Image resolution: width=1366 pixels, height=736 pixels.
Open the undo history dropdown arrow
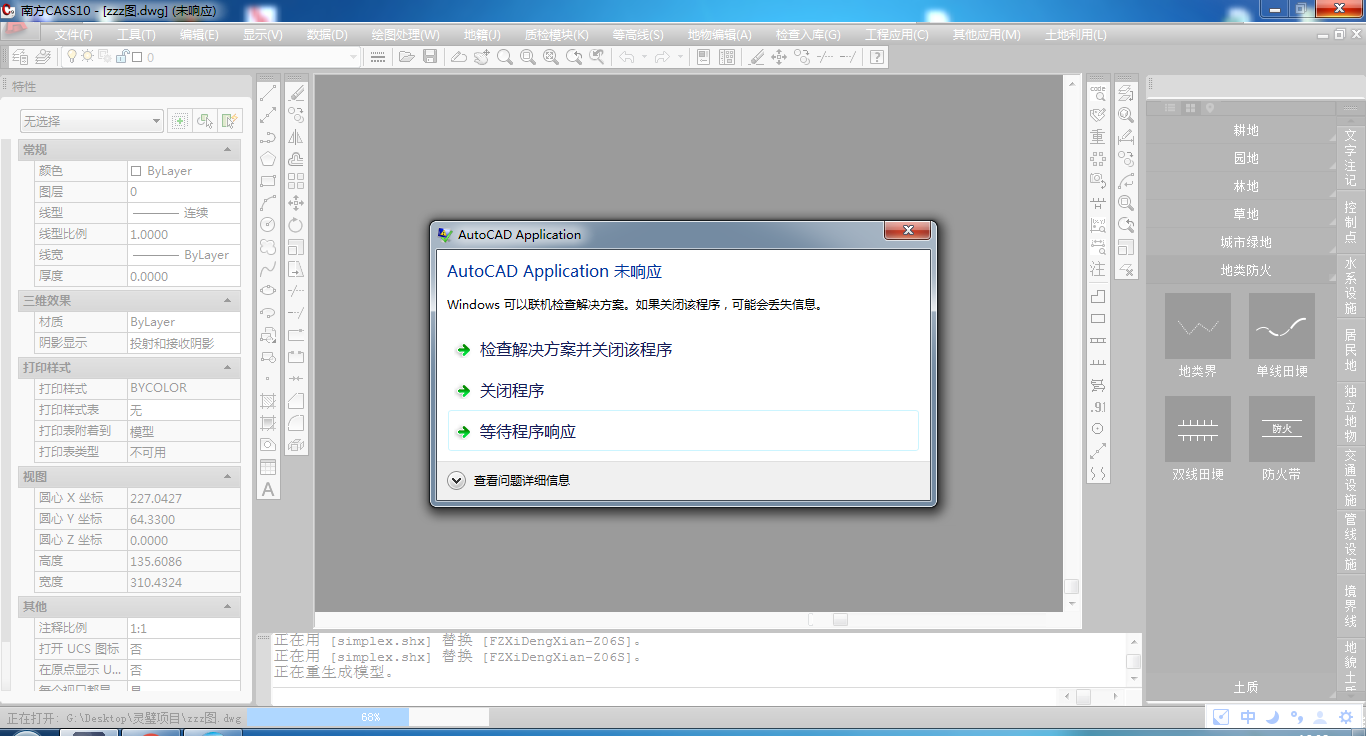pyautogui.click(x=644, y=57)
